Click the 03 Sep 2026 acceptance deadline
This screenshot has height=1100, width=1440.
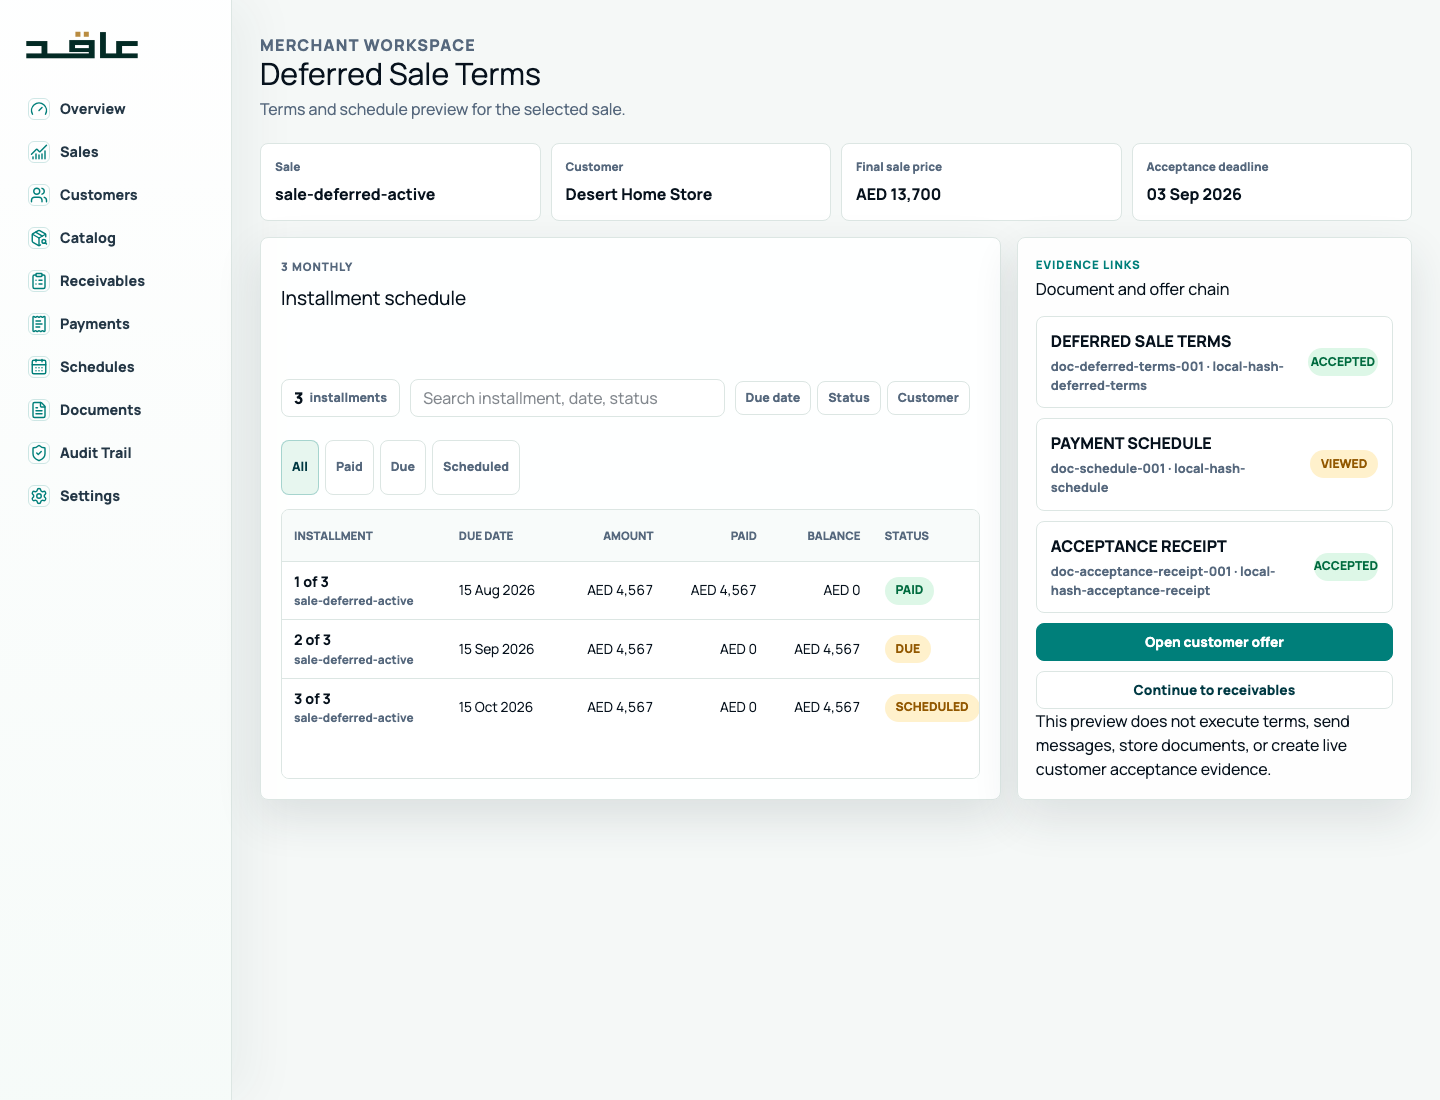pos(1194,194)
